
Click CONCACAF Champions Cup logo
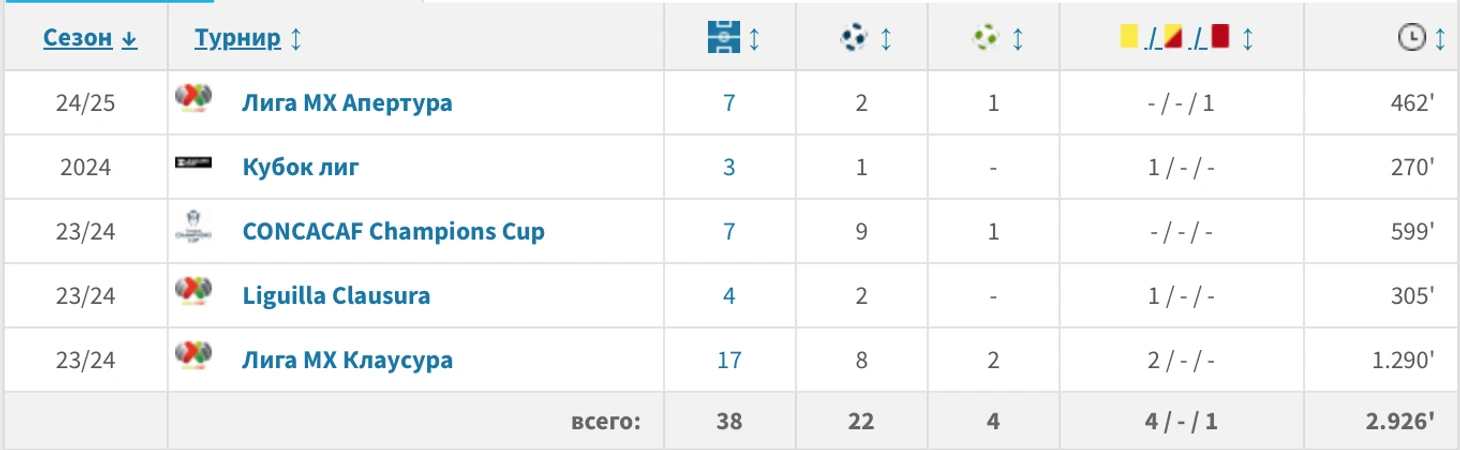[193, 229]
